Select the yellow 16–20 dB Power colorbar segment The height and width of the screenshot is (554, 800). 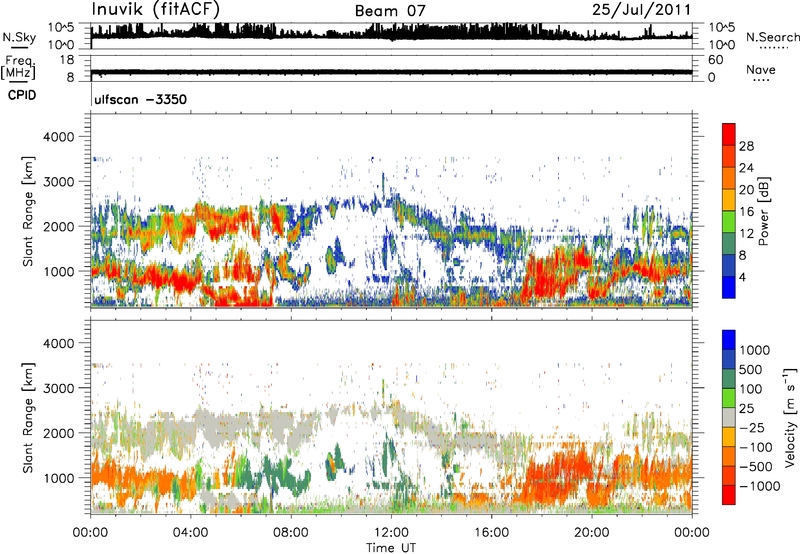tap(729, 199)
